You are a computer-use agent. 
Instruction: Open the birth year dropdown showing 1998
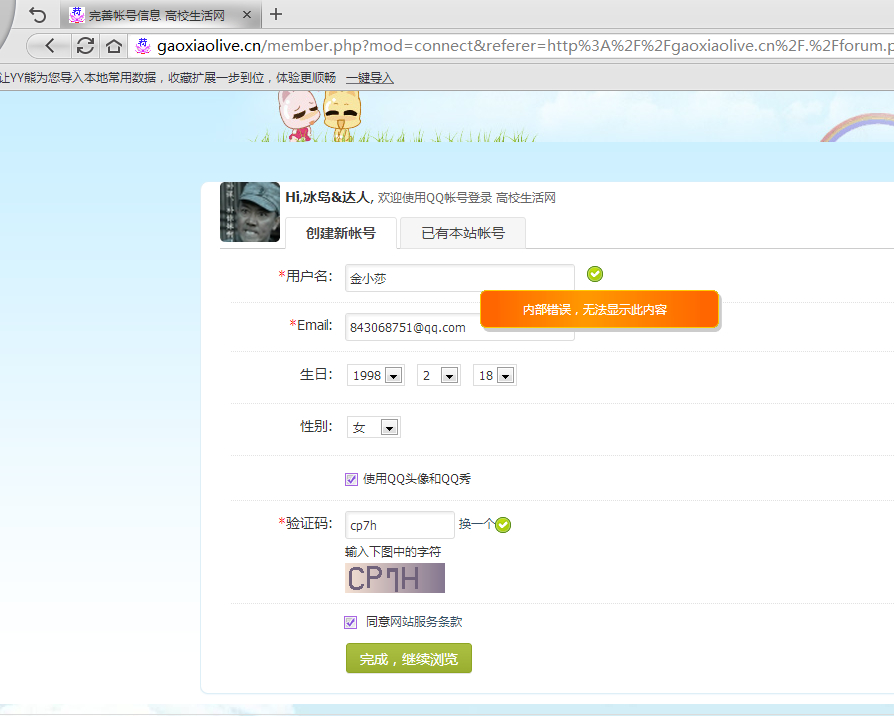[376, 375]
